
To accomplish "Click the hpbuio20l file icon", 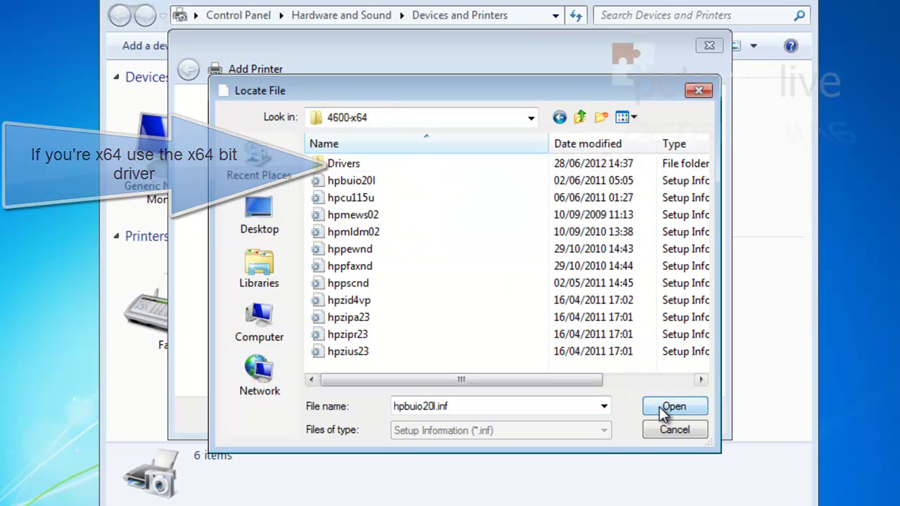I will click(317, 181).
